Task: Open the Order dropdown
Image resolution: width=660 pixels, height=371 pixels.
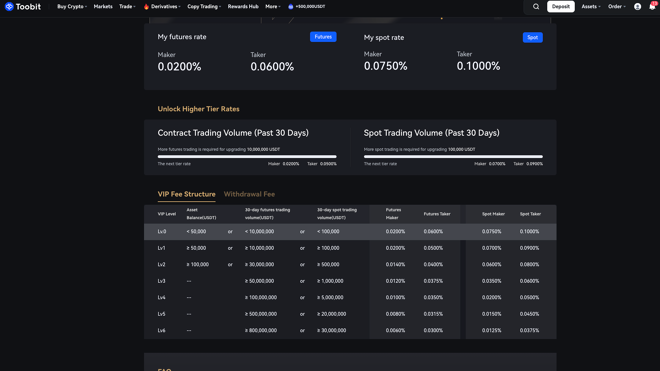Action: tap(617, 7)
